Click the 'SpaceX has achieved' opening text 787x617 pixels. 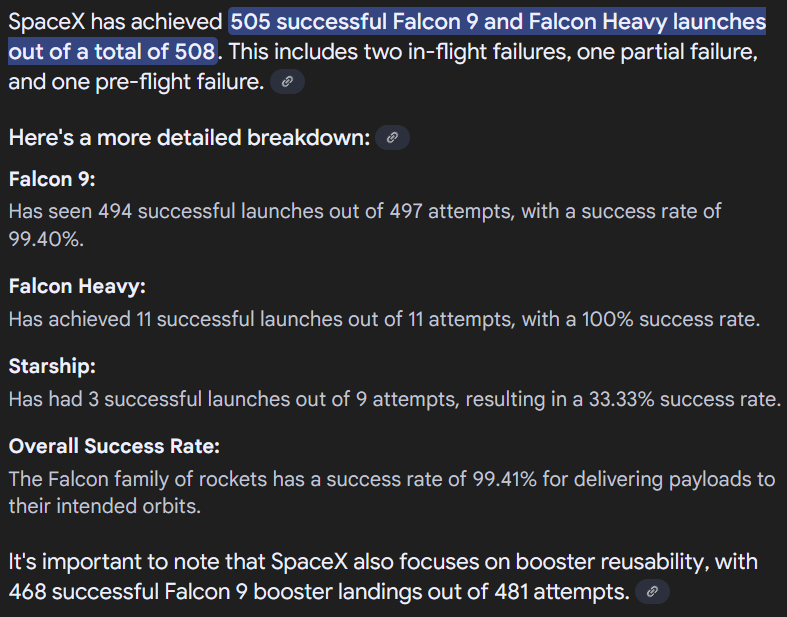pyautogui.click(x=115, y=22)
